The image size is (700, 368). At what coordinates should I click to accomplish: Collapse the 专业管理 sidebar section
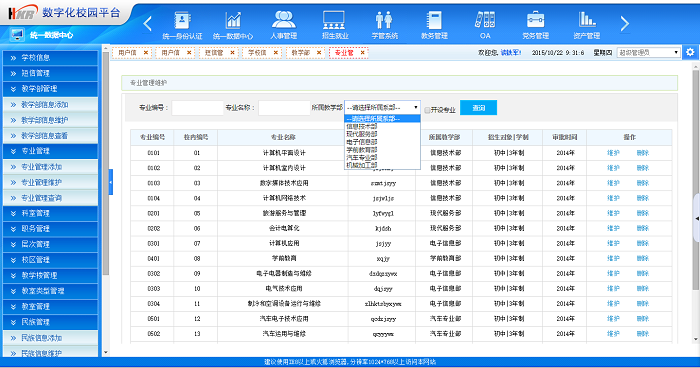[x=50, y=151]
